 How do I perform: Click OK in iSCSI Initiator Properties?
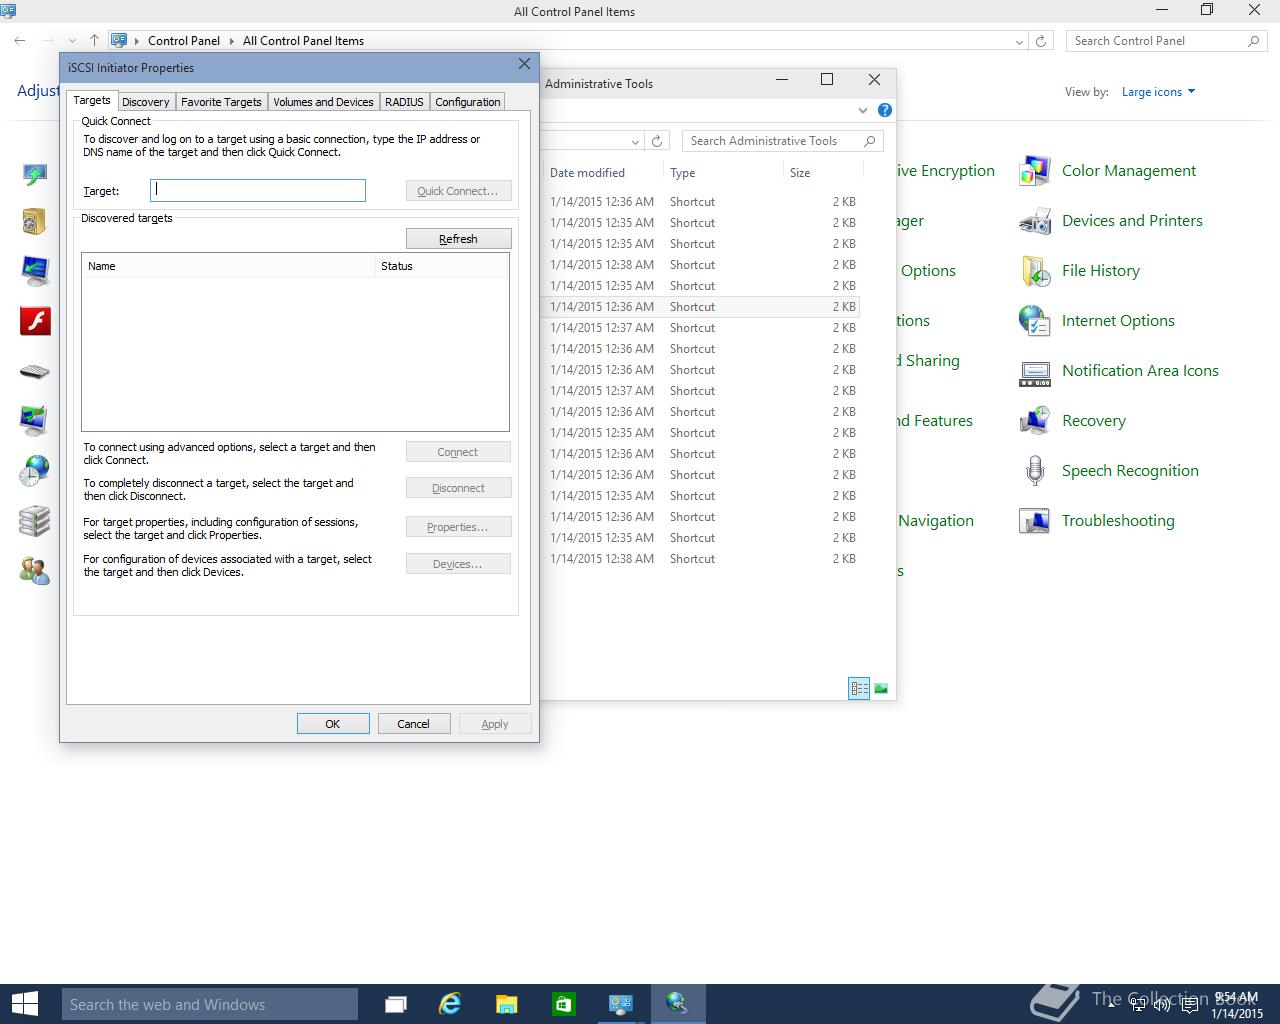click(333, 724)
